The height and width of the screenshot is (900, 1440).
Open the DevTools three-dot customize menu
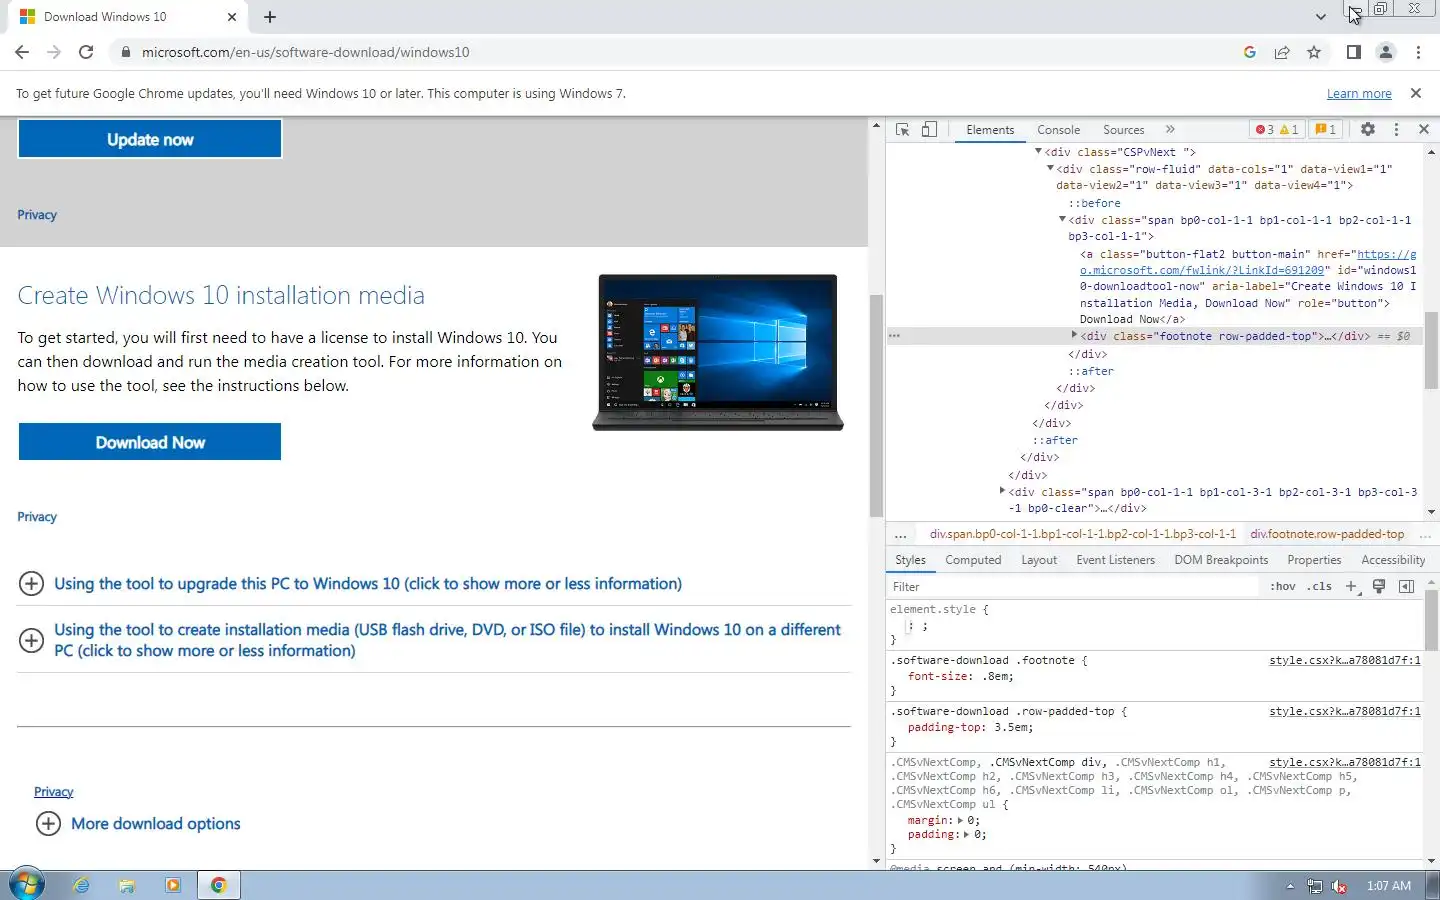[x=1396, y=130]
